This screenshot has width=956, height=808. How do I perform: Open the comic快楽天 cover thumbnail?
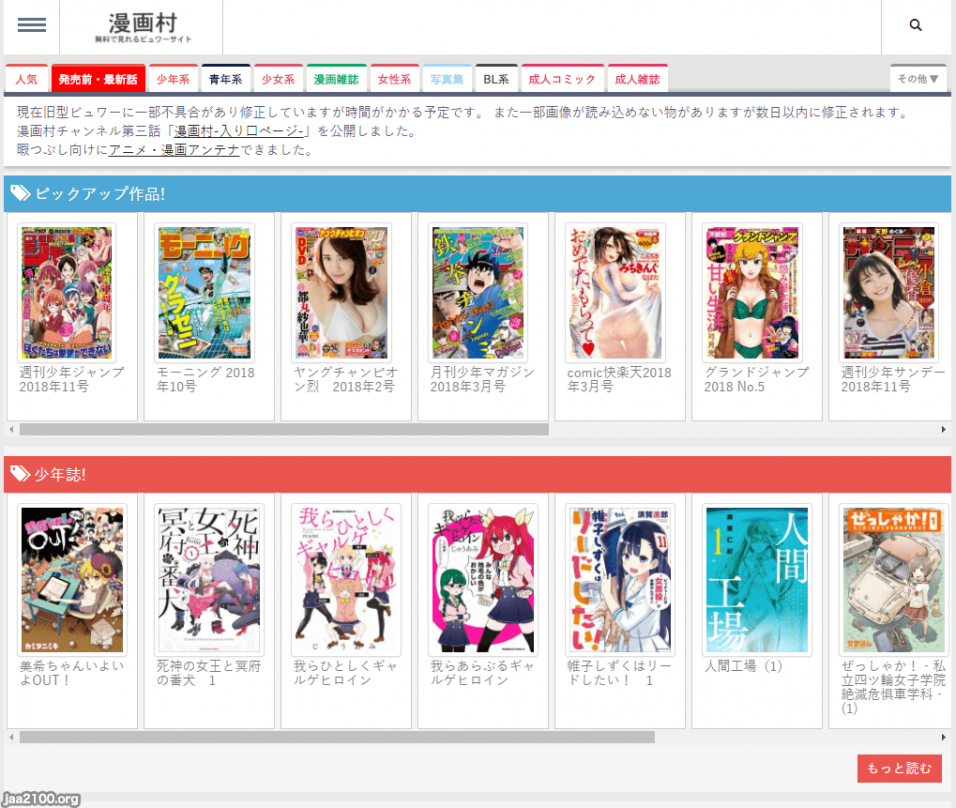pyautogui.click(x=615, y=293)
